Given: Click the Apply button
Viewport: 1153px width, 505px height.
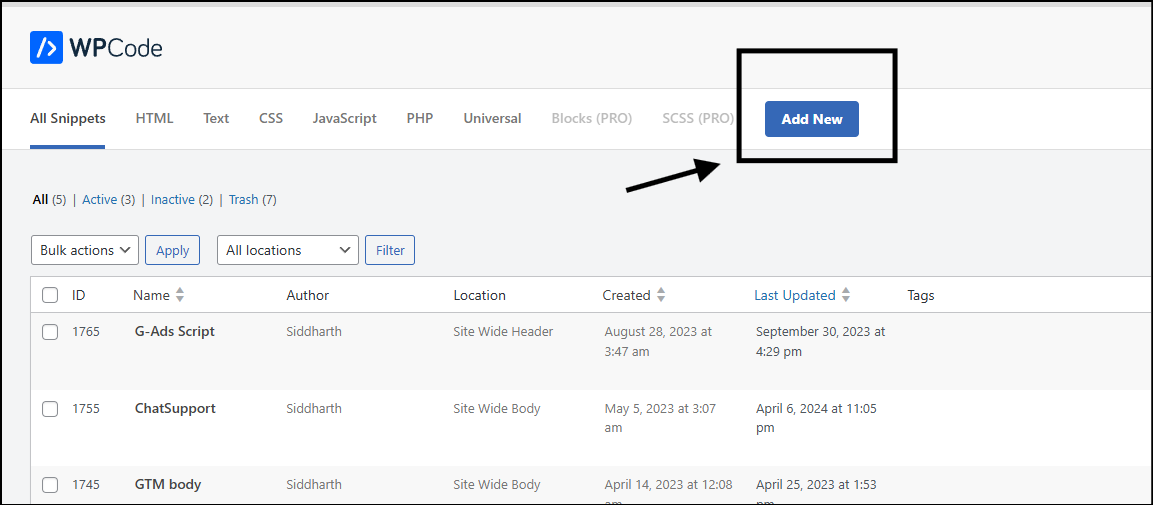Looking at the screenshot, I should pyautogui.click(x=173, y=250).
